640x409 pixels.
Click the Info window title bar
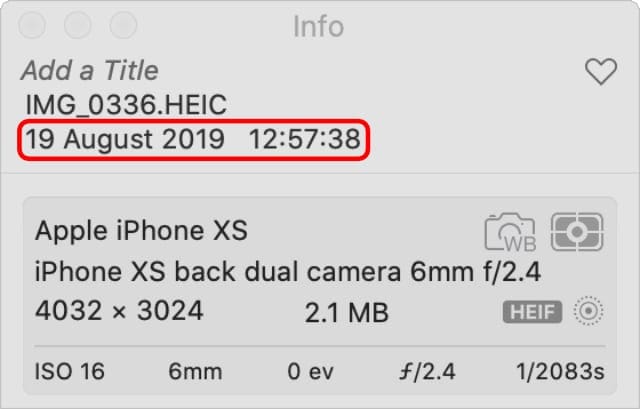(319, 26)
